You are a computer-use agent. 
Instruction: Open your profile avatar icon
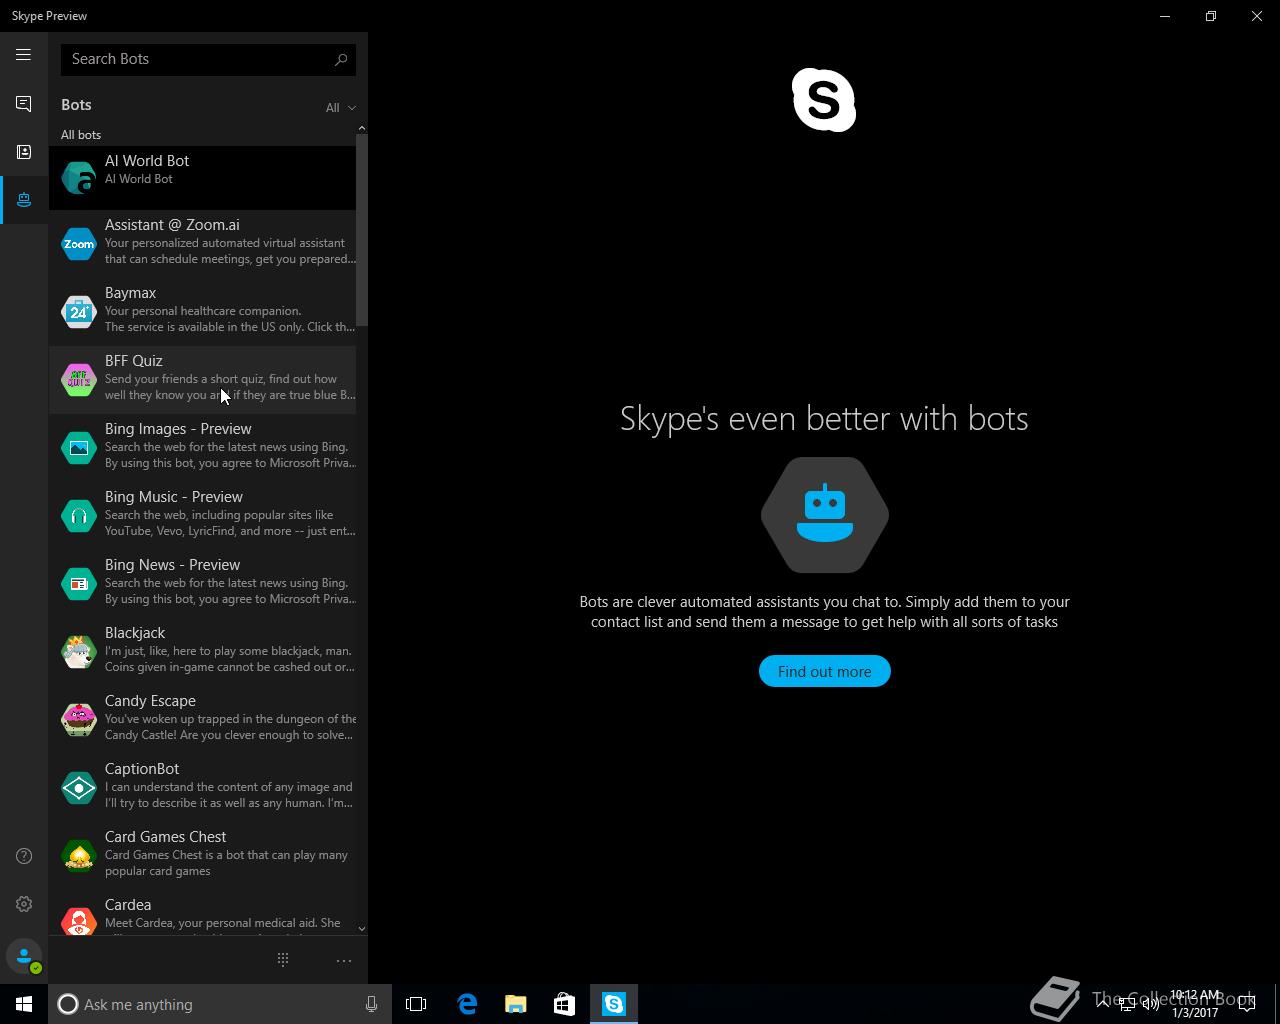point(24,957)
